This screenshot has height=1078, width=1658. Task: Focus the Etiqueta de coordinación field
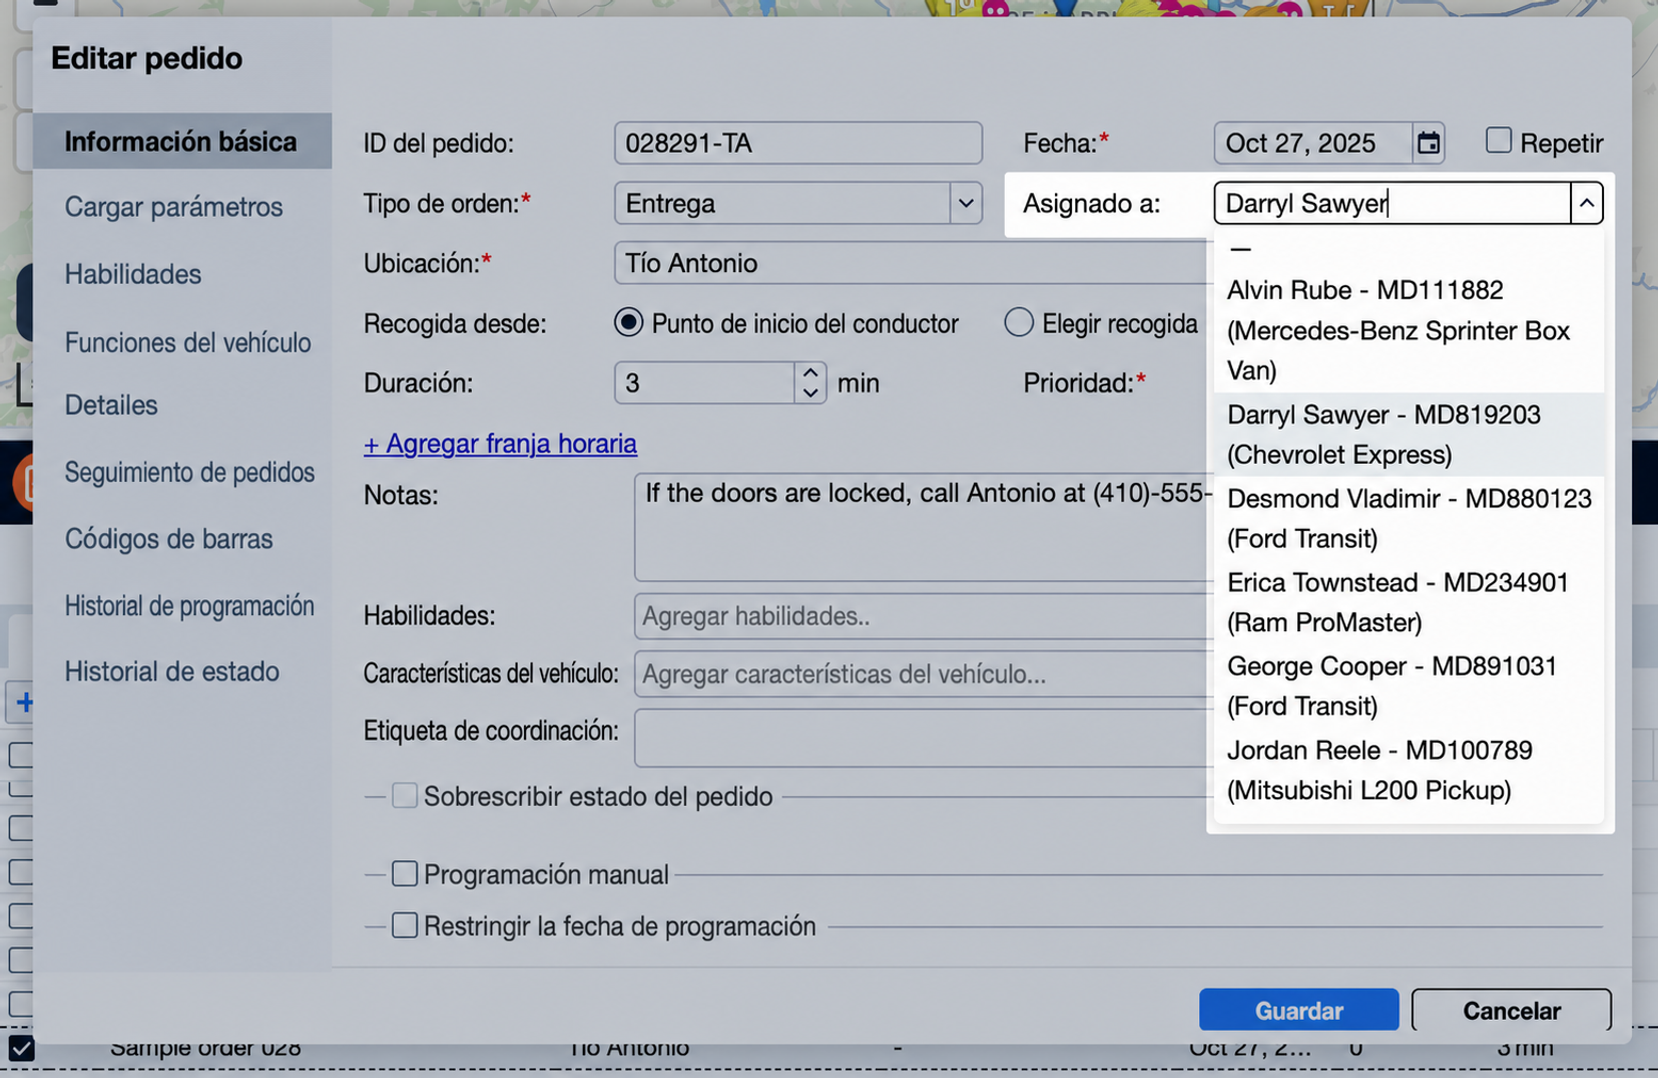[922, 738]
